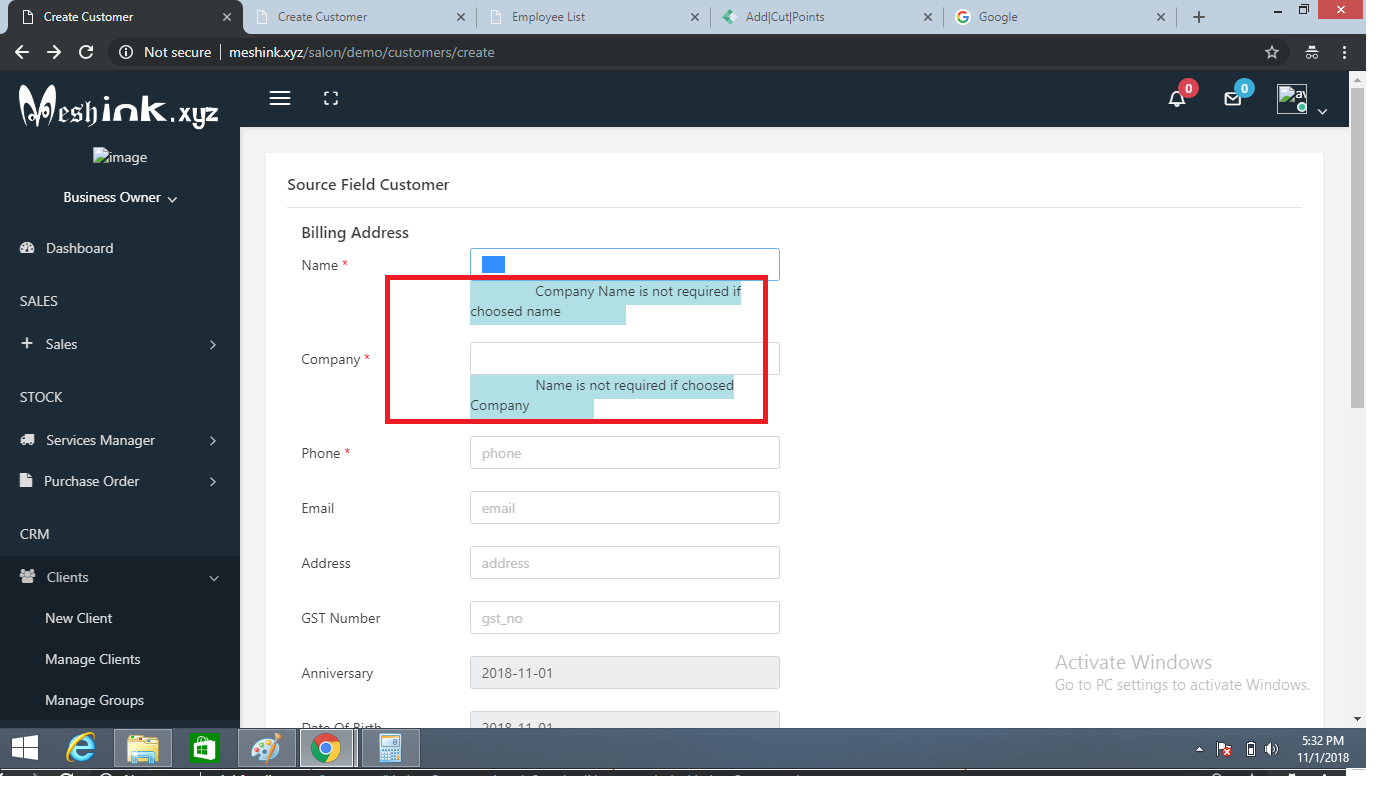
Task: Close the Google tab
Action: 1161,17
